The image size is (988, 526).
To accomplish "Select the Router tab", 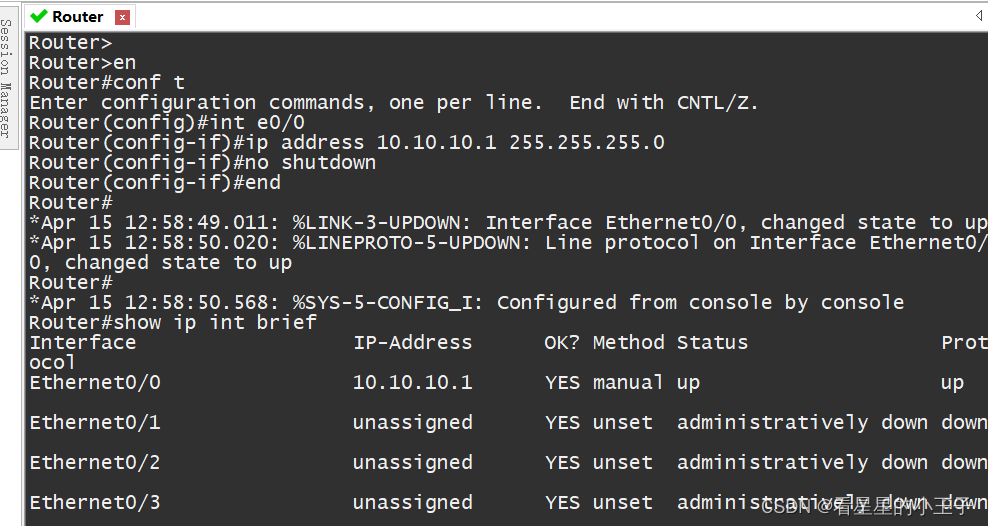I will coord(78,17).
